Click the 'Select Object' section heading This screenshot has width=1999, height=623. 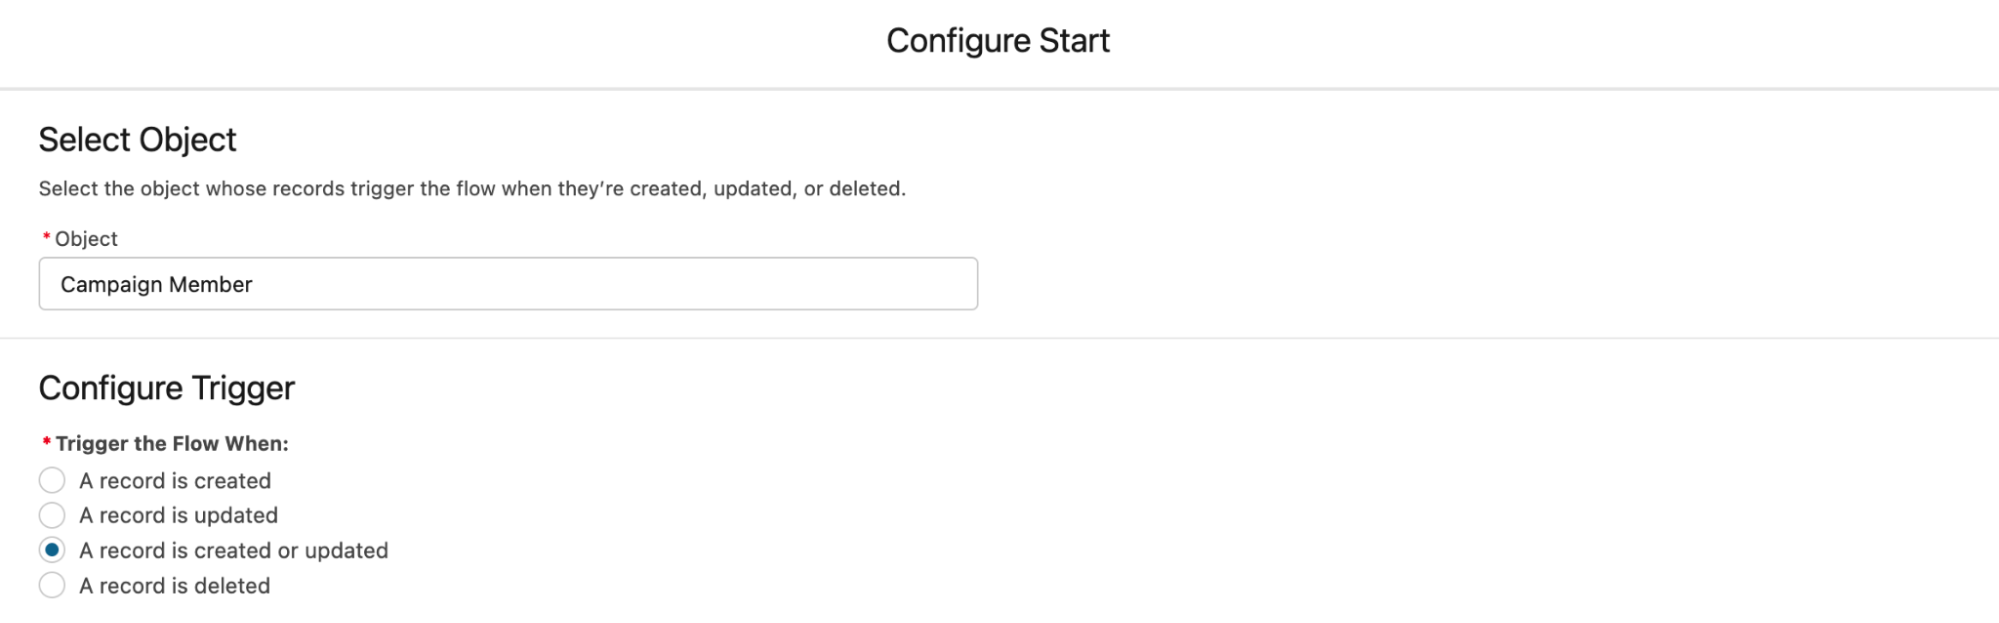point(137,140)
